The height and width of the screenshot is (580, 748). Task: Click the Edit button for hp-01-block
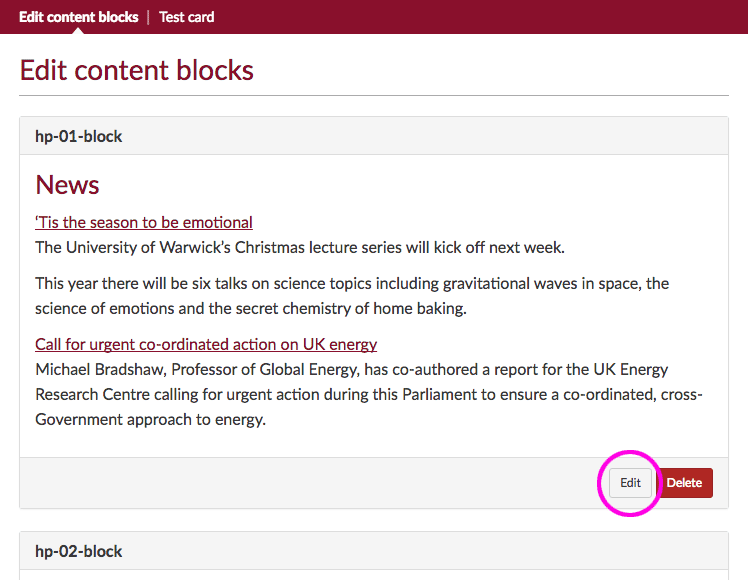click(630, 483)
